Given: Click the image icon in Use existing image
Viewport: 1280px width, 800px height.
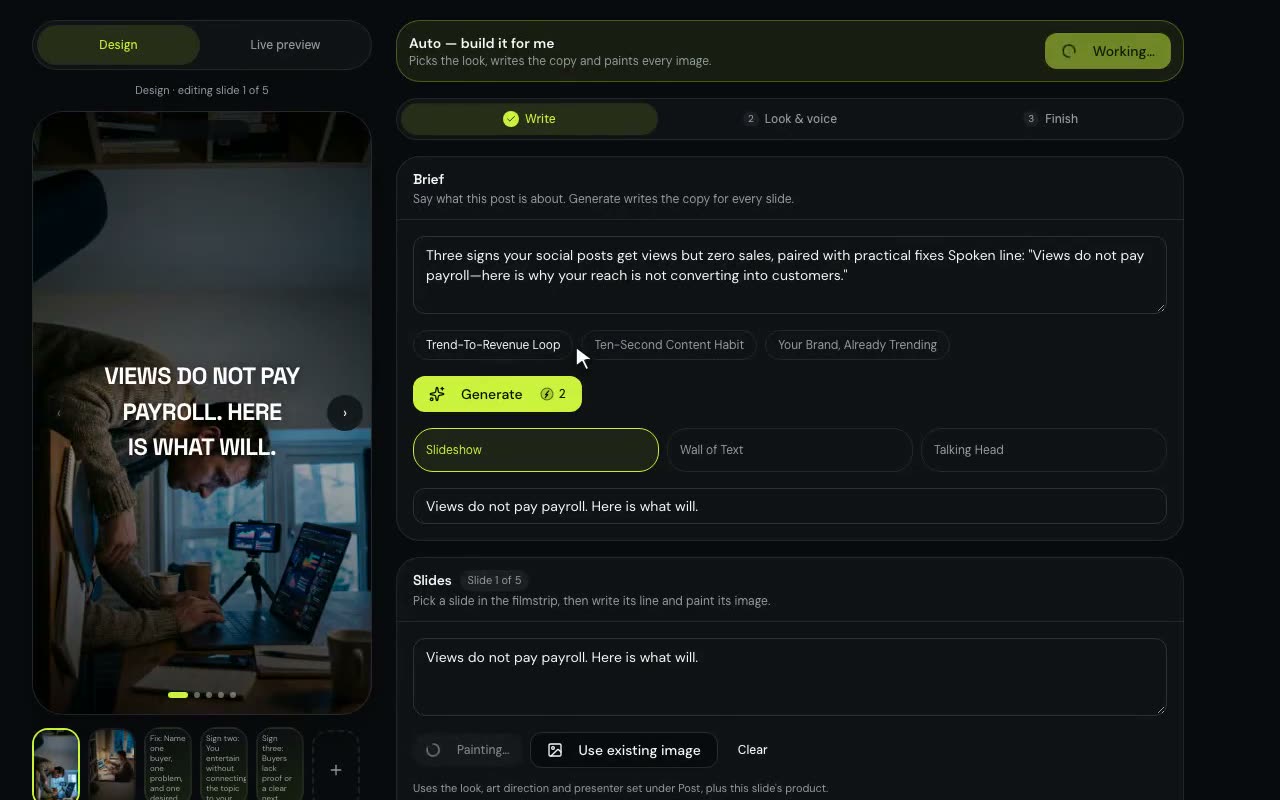Looking at the screenshot, I should coord(555,750).
